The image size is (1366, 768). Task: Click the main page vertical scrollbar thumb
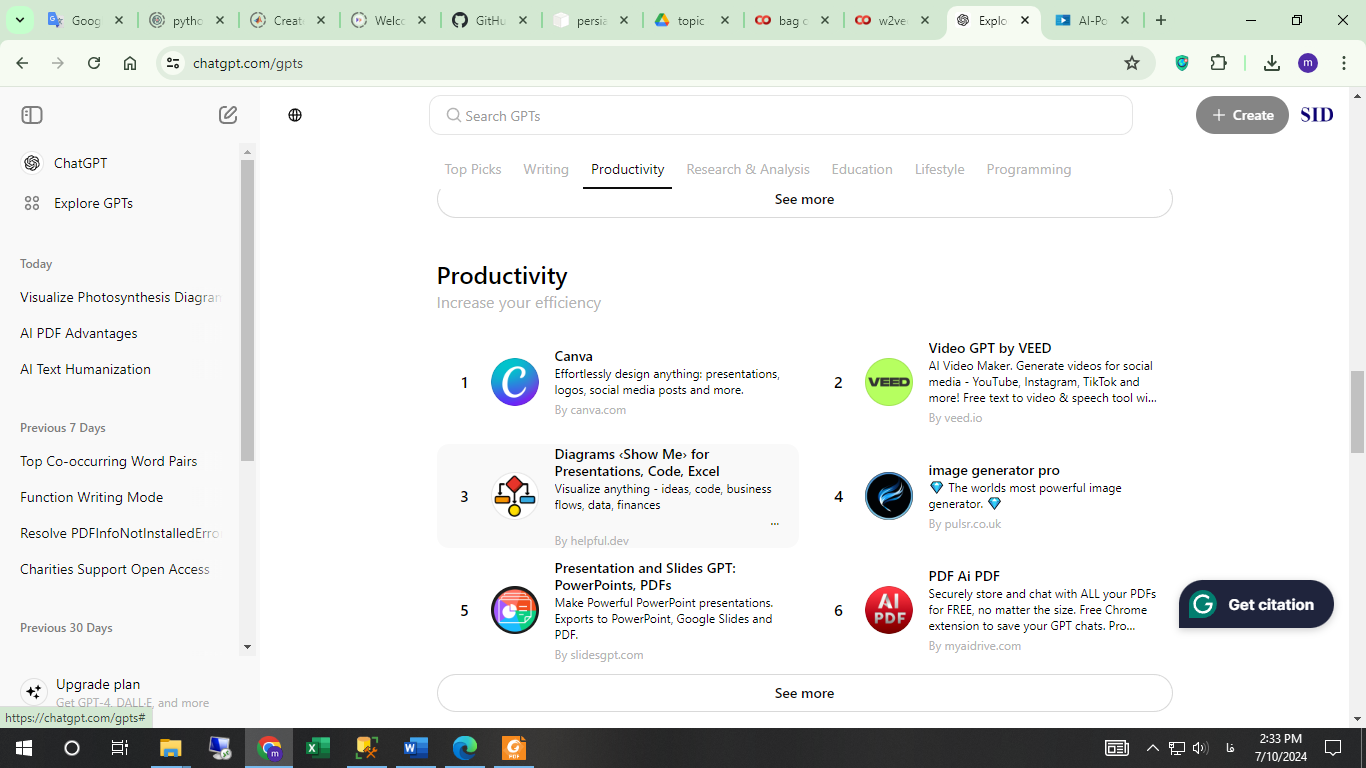pos(1357,411)
